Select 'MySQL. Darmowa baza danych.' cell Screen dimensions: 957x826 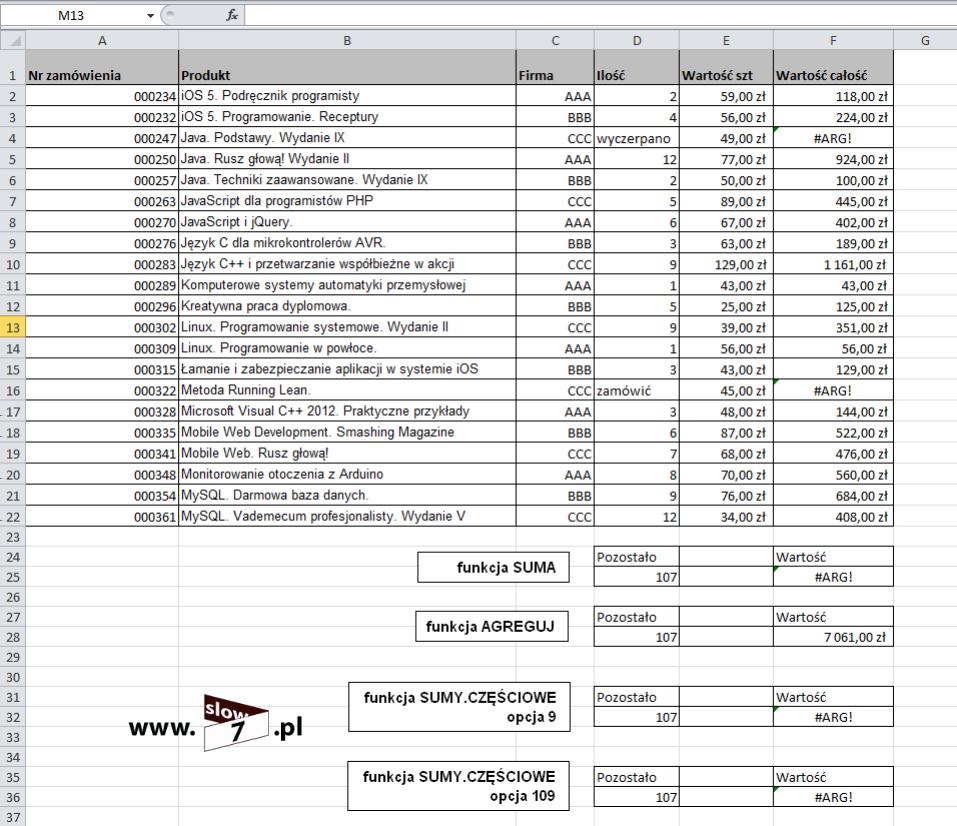click(x=347, y=496)
